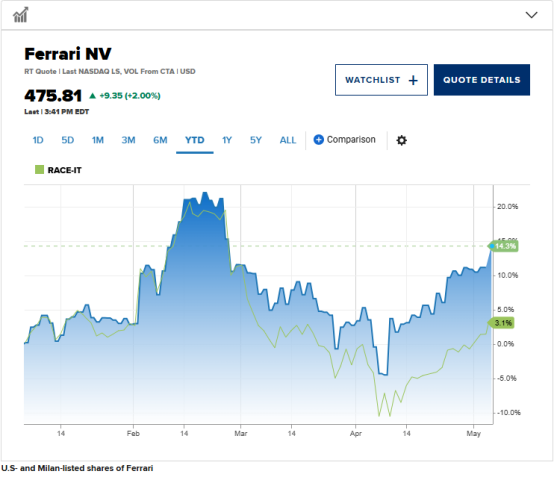Click the RT Quote source line
Image resolution: width=554 pixels, height=480 pixels.
click(110, 71)
